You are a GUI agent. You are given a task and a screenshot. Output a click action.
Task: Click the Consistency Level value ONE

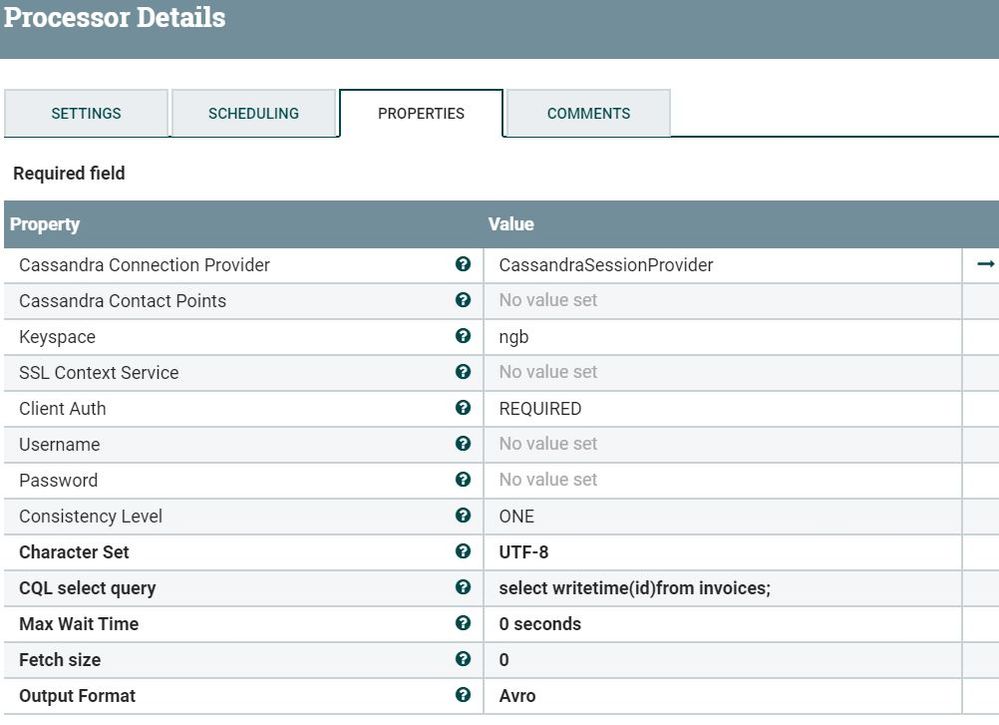click(517, 516)
